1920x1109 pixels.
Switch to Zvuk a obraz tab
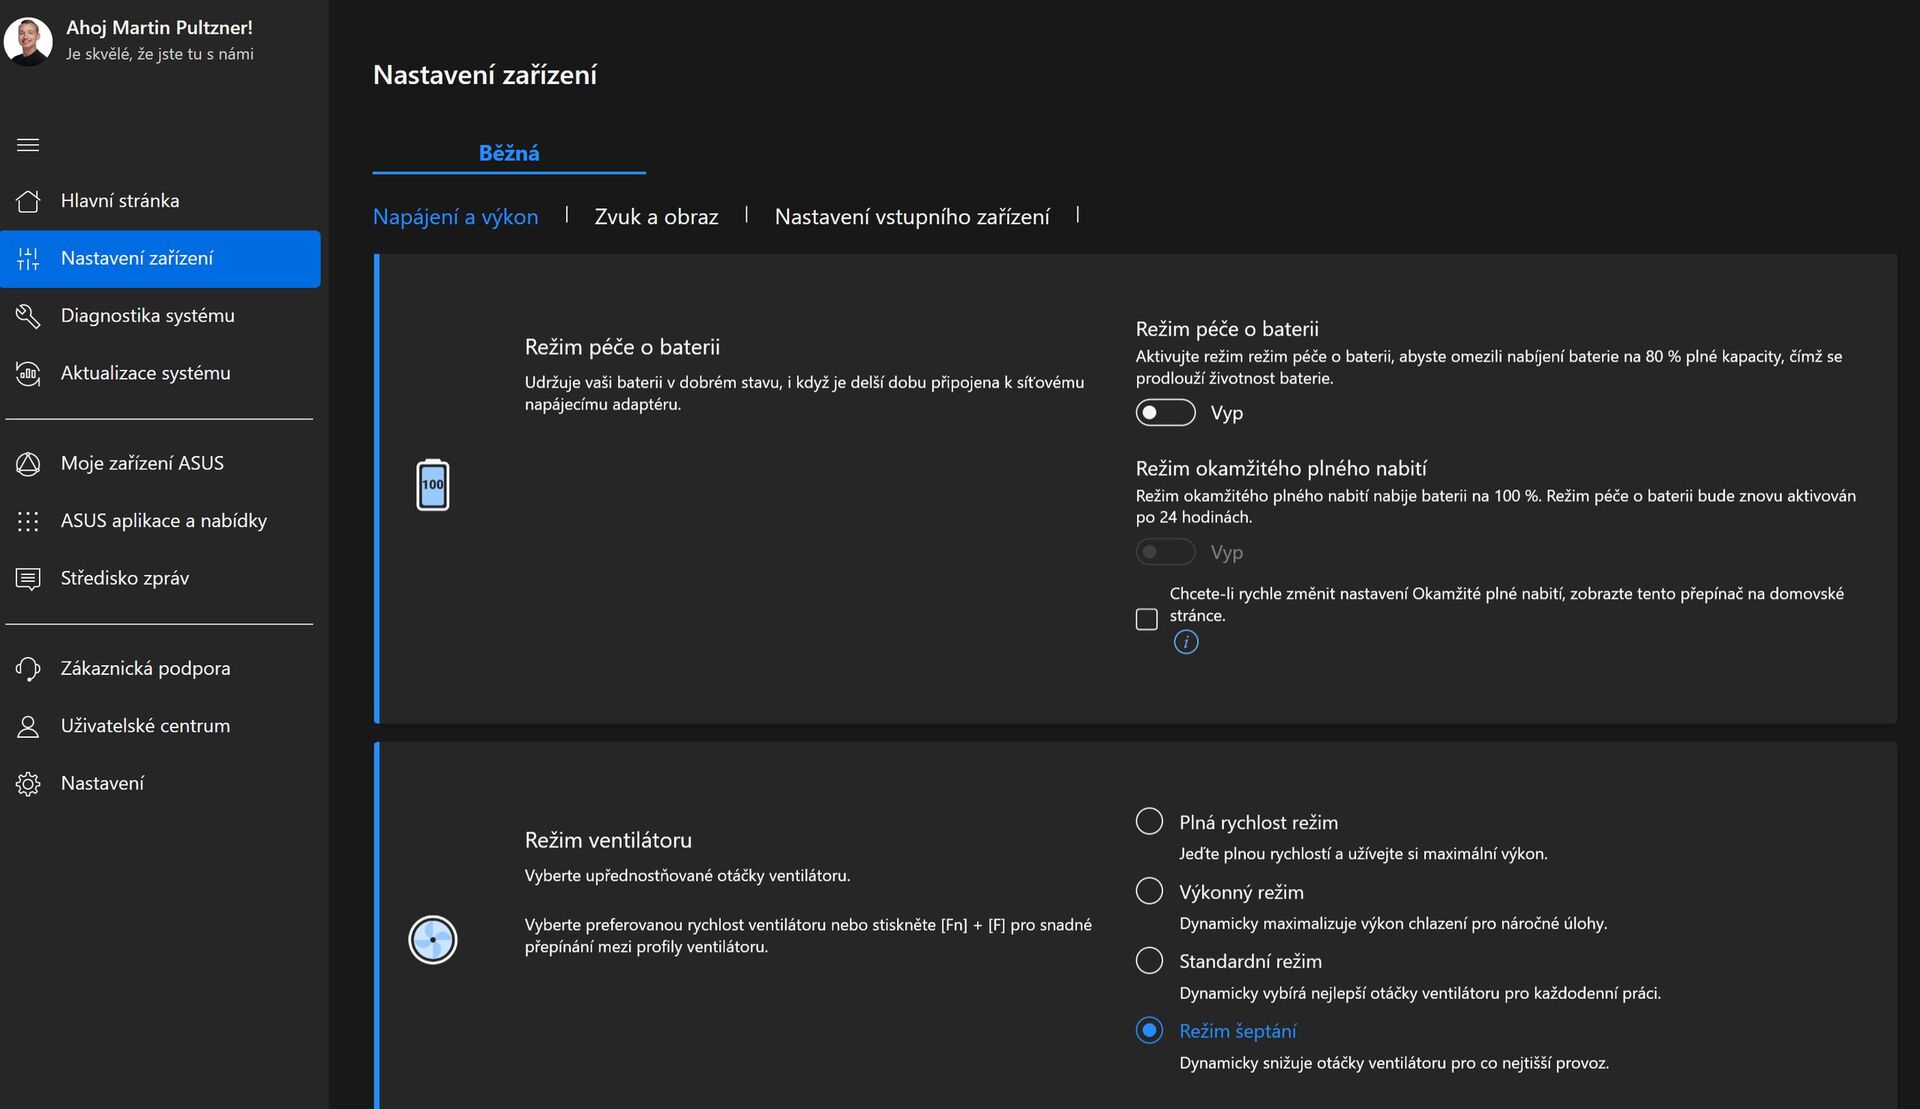click(656, 217)
